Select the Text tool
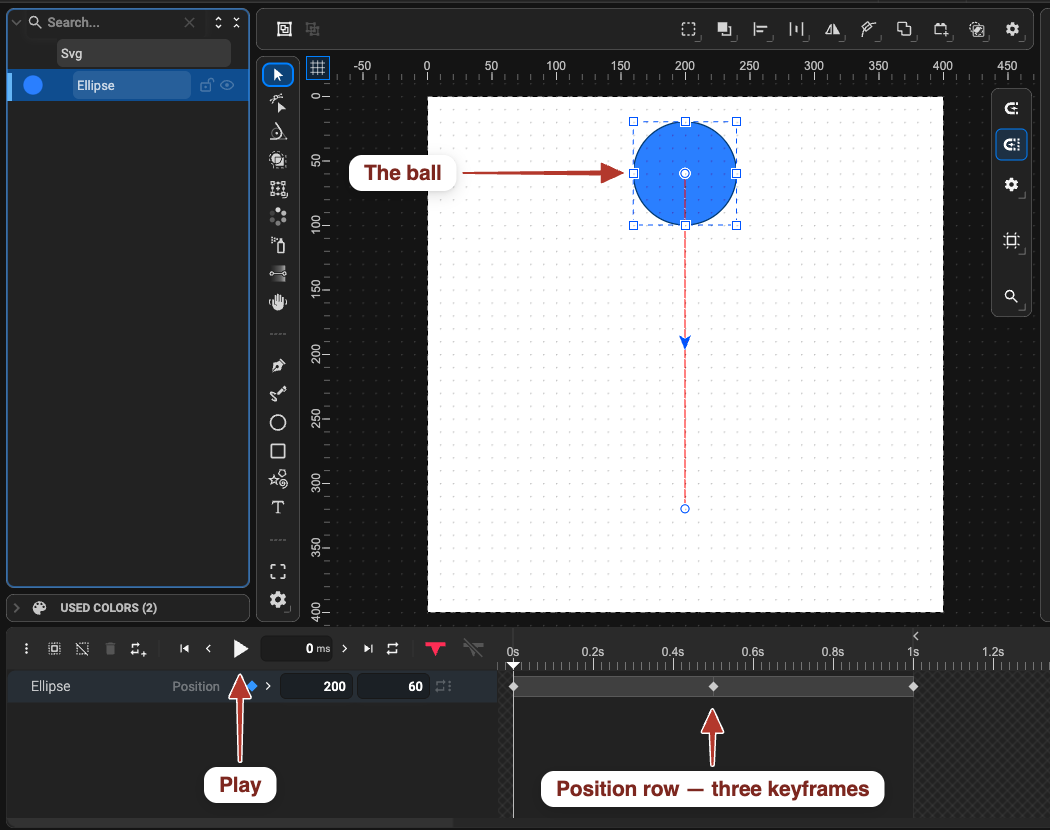The width and height of the screenshot is (1050, 830). point(278,507)
